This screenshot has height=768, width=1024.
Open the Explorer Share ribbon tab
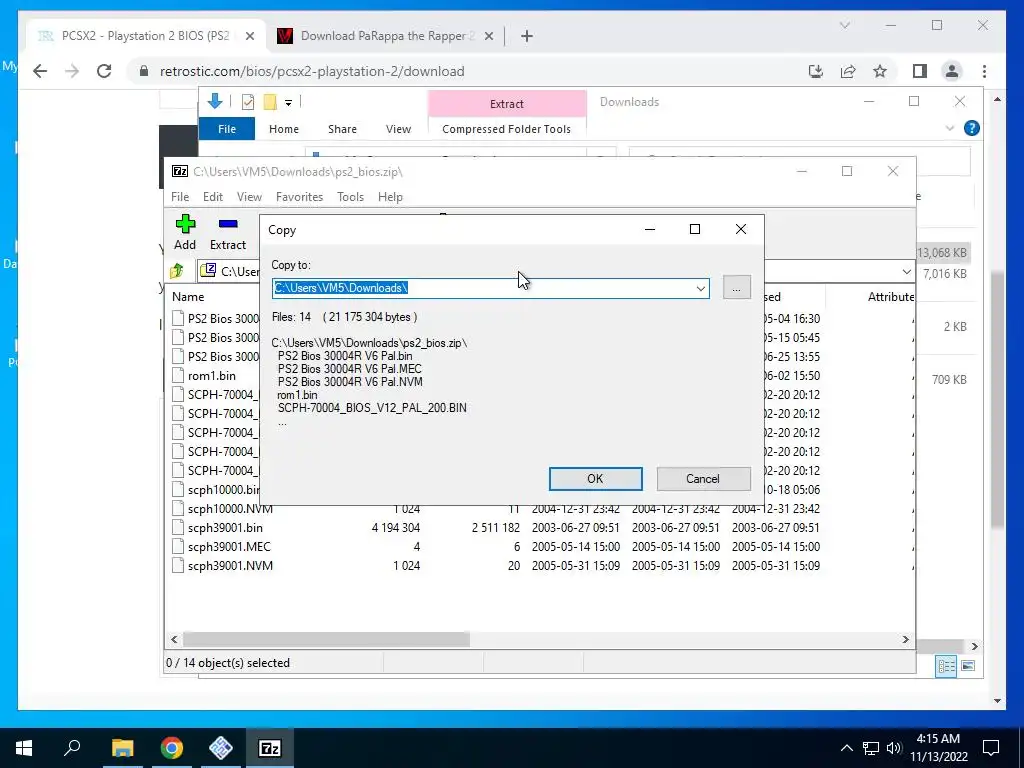[x=342, y=129]
